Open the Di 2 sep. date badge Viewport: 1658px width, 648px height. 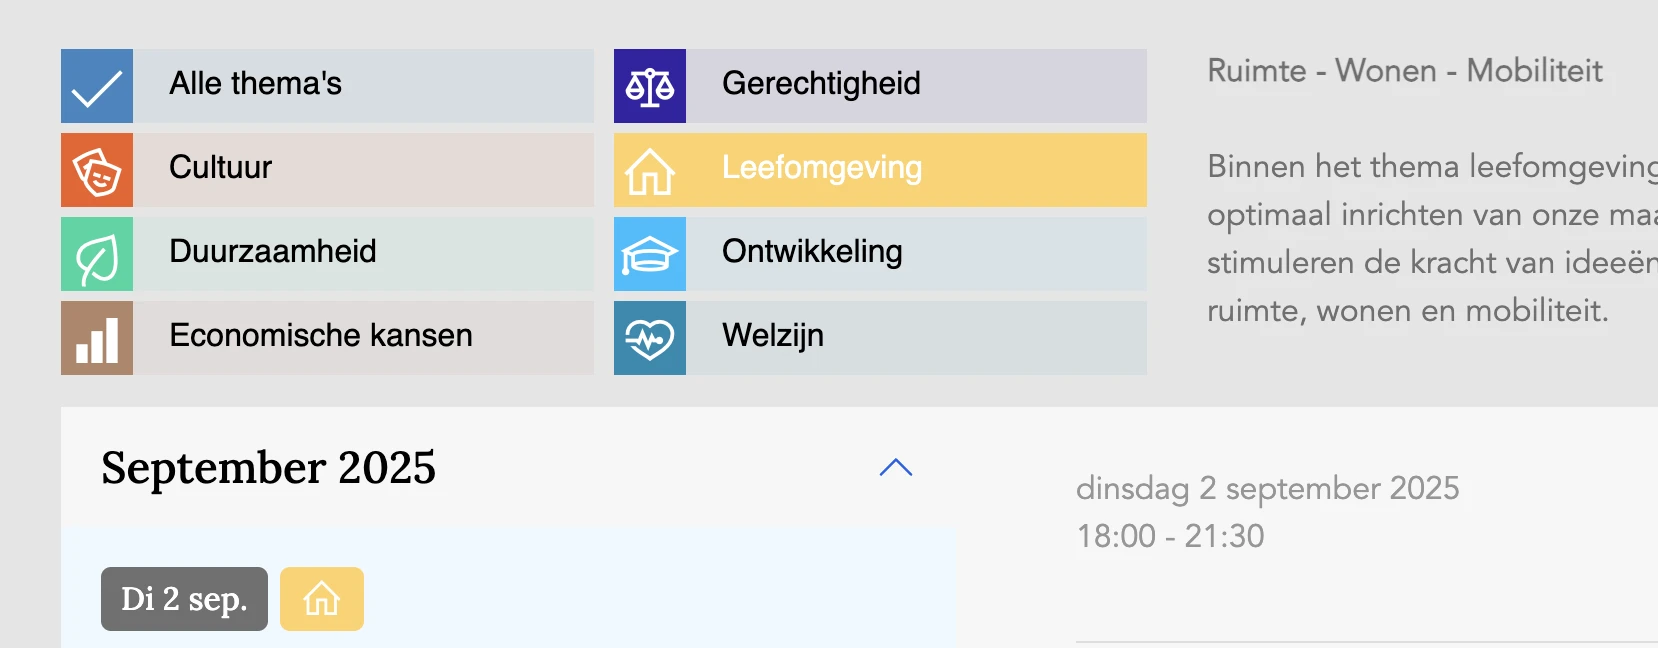point(184,599)
